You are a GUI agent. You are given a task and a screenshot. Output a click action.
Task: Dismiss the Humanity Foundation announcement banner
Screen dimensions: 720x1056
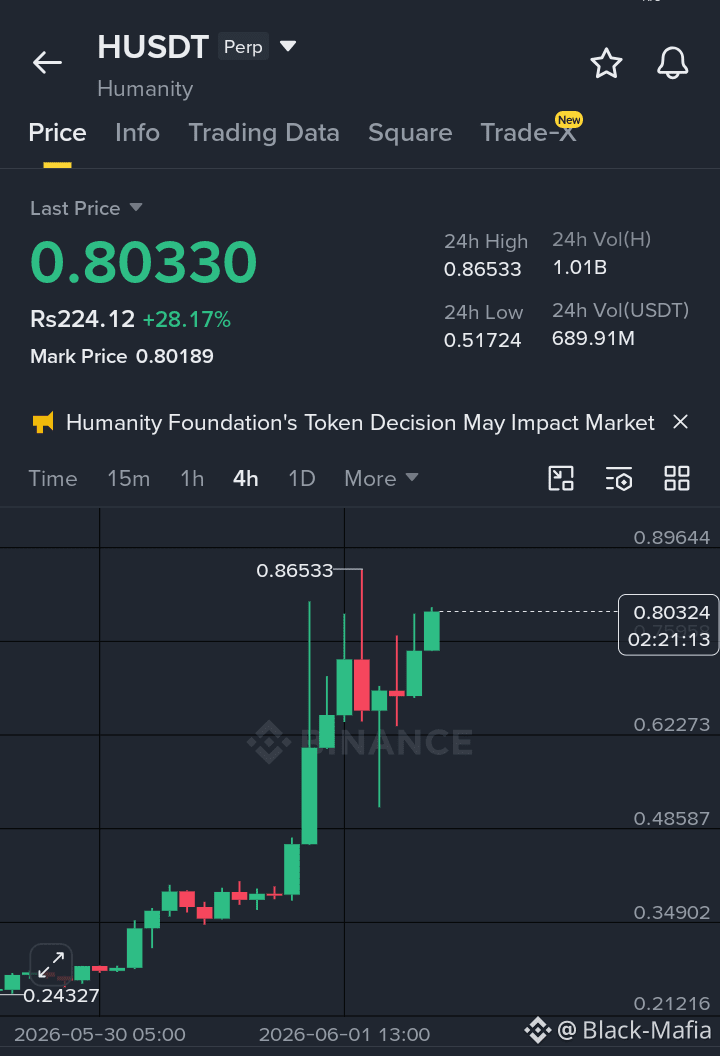pos(681,422)
